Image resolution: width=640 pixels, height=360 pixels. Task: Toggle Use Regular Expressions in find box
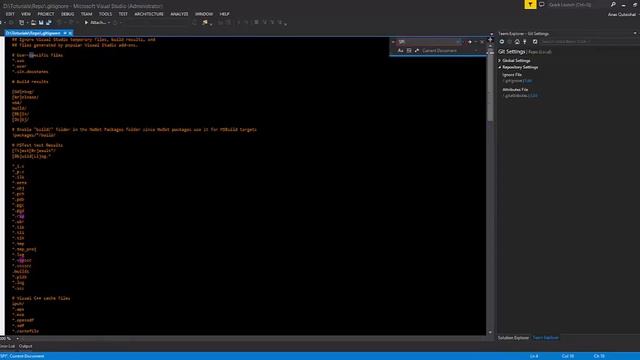click(417, 51)
